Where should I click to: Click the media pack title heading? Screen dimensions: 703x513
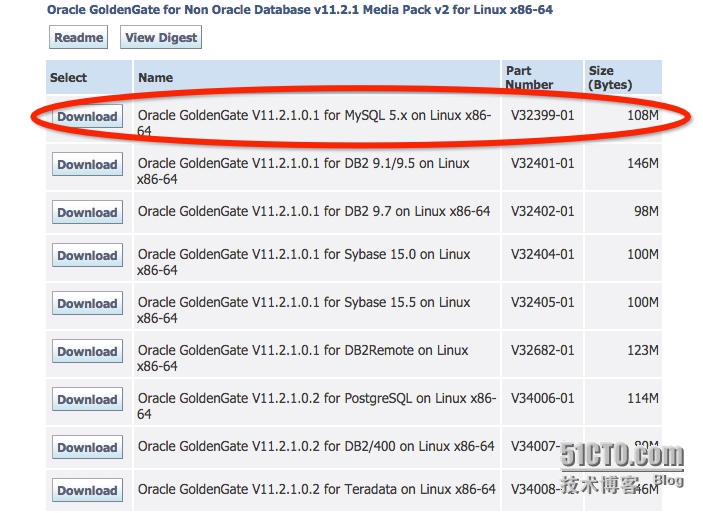click(300, 9)
